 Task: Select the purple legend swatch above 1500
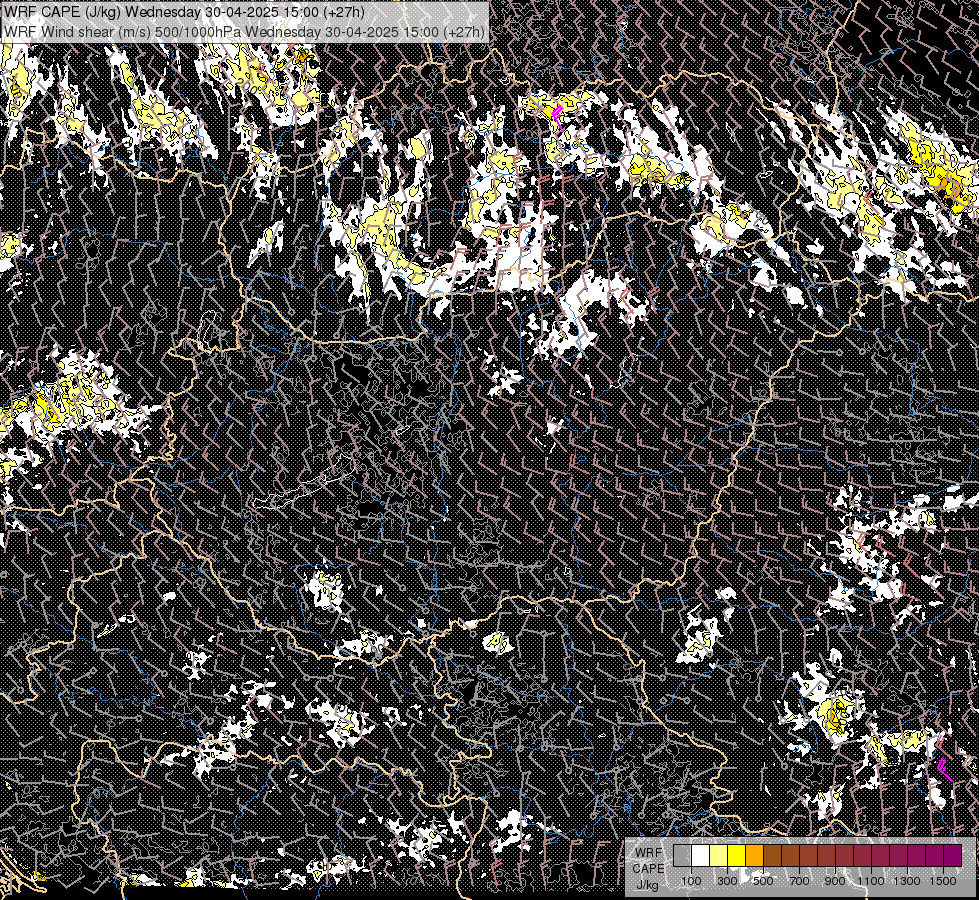point(952,855)
